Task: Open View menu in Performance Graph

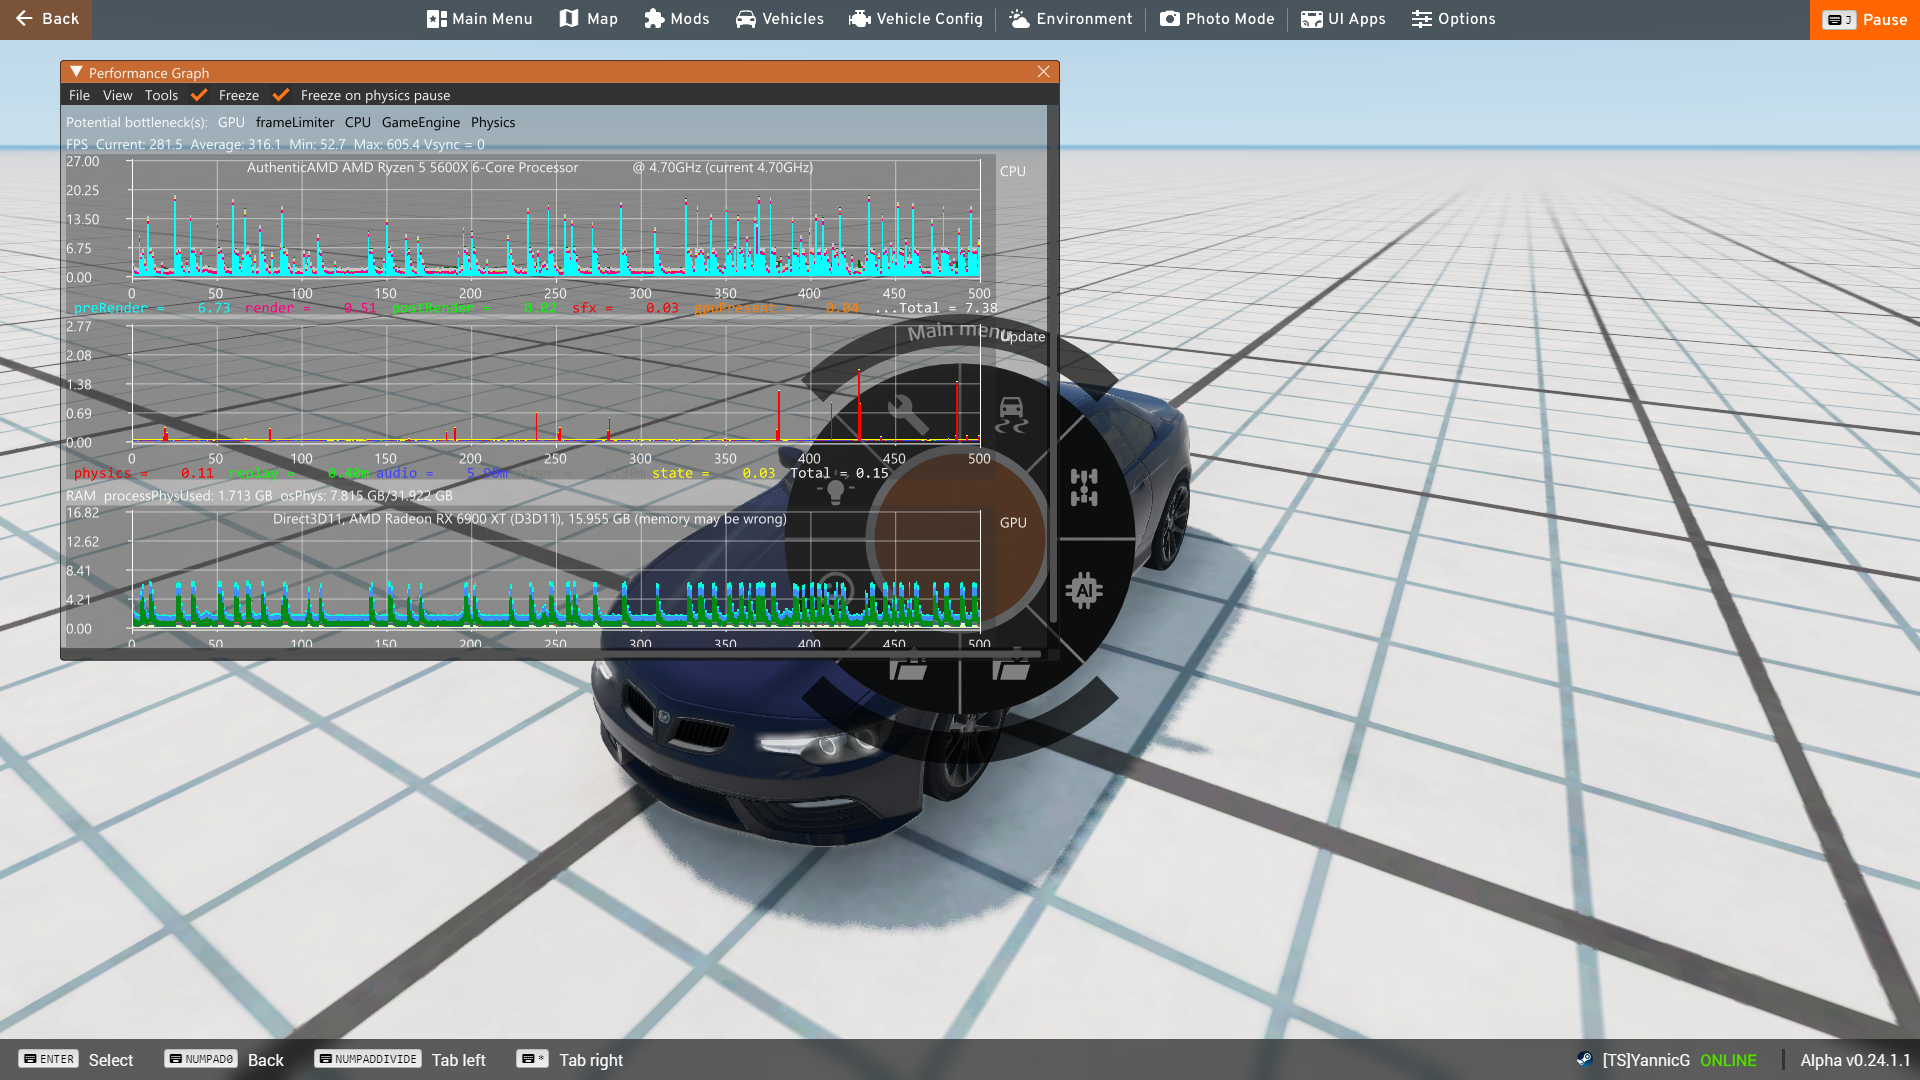Action: (117, 95)
